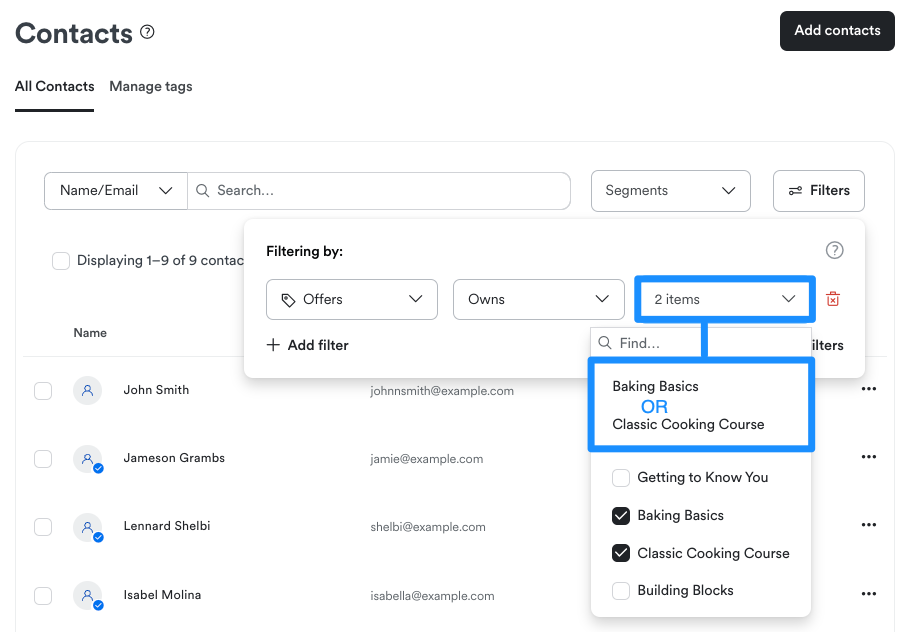Click email shelbi@example.com

click(428, 527)
